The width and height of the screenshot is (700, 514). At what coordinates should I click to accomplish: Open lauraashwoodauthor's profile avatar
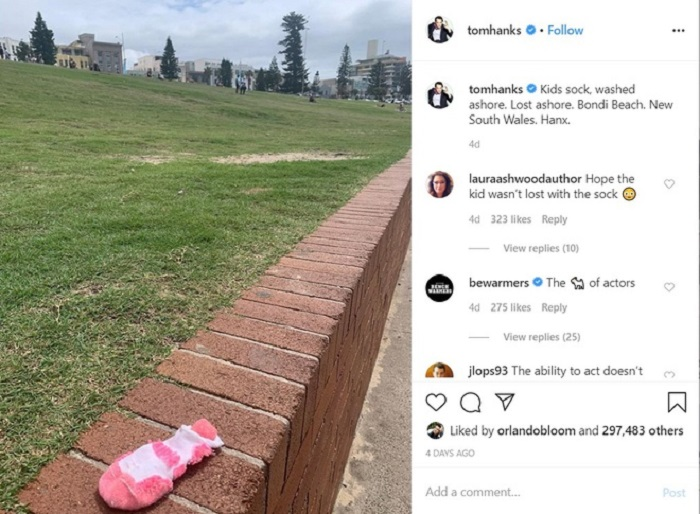tap(440, 184)
